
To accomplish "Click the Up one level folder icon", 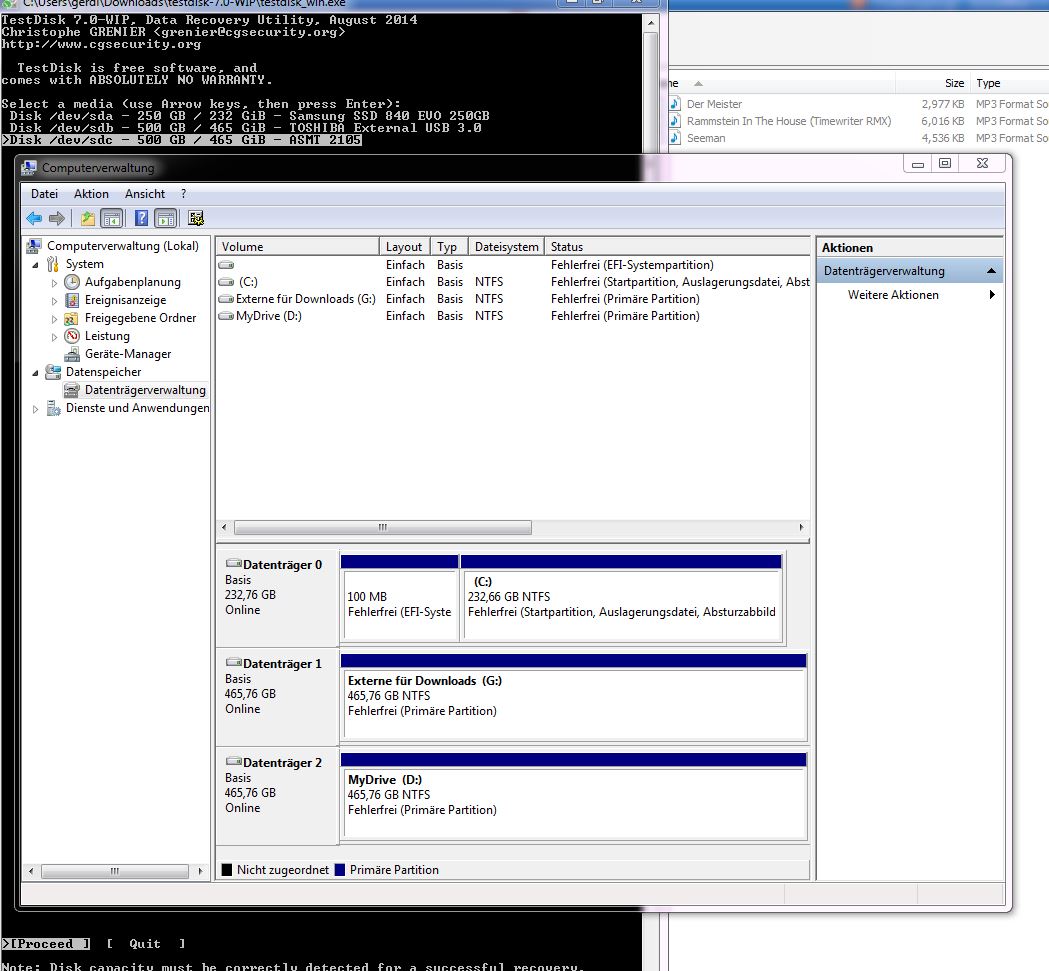I will 88,218.
